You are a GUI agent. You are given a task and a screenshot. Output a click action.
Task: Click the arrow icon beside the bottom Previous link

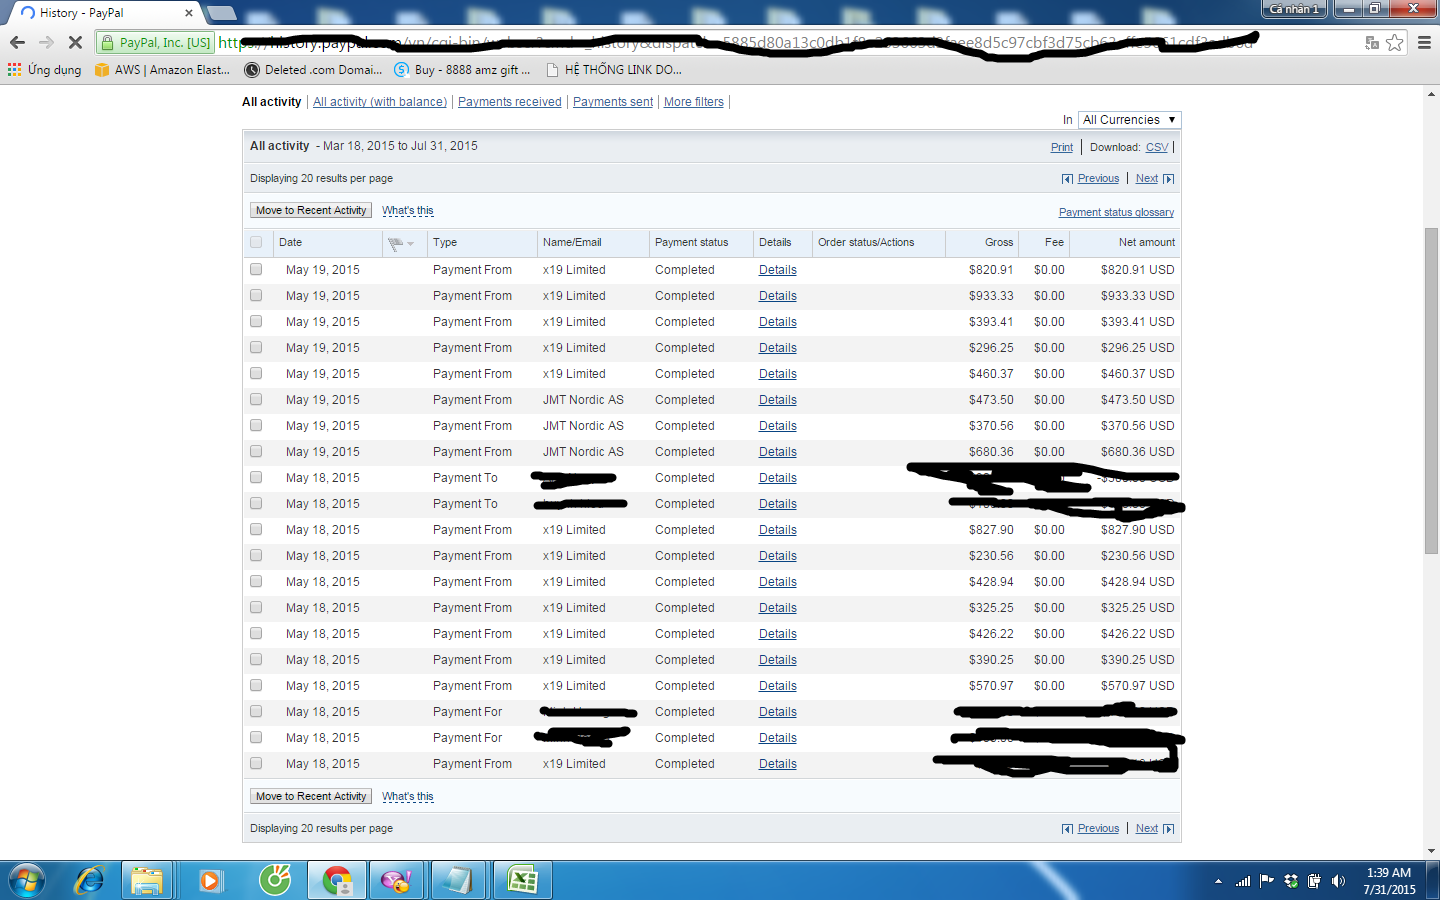point(1067,829)
